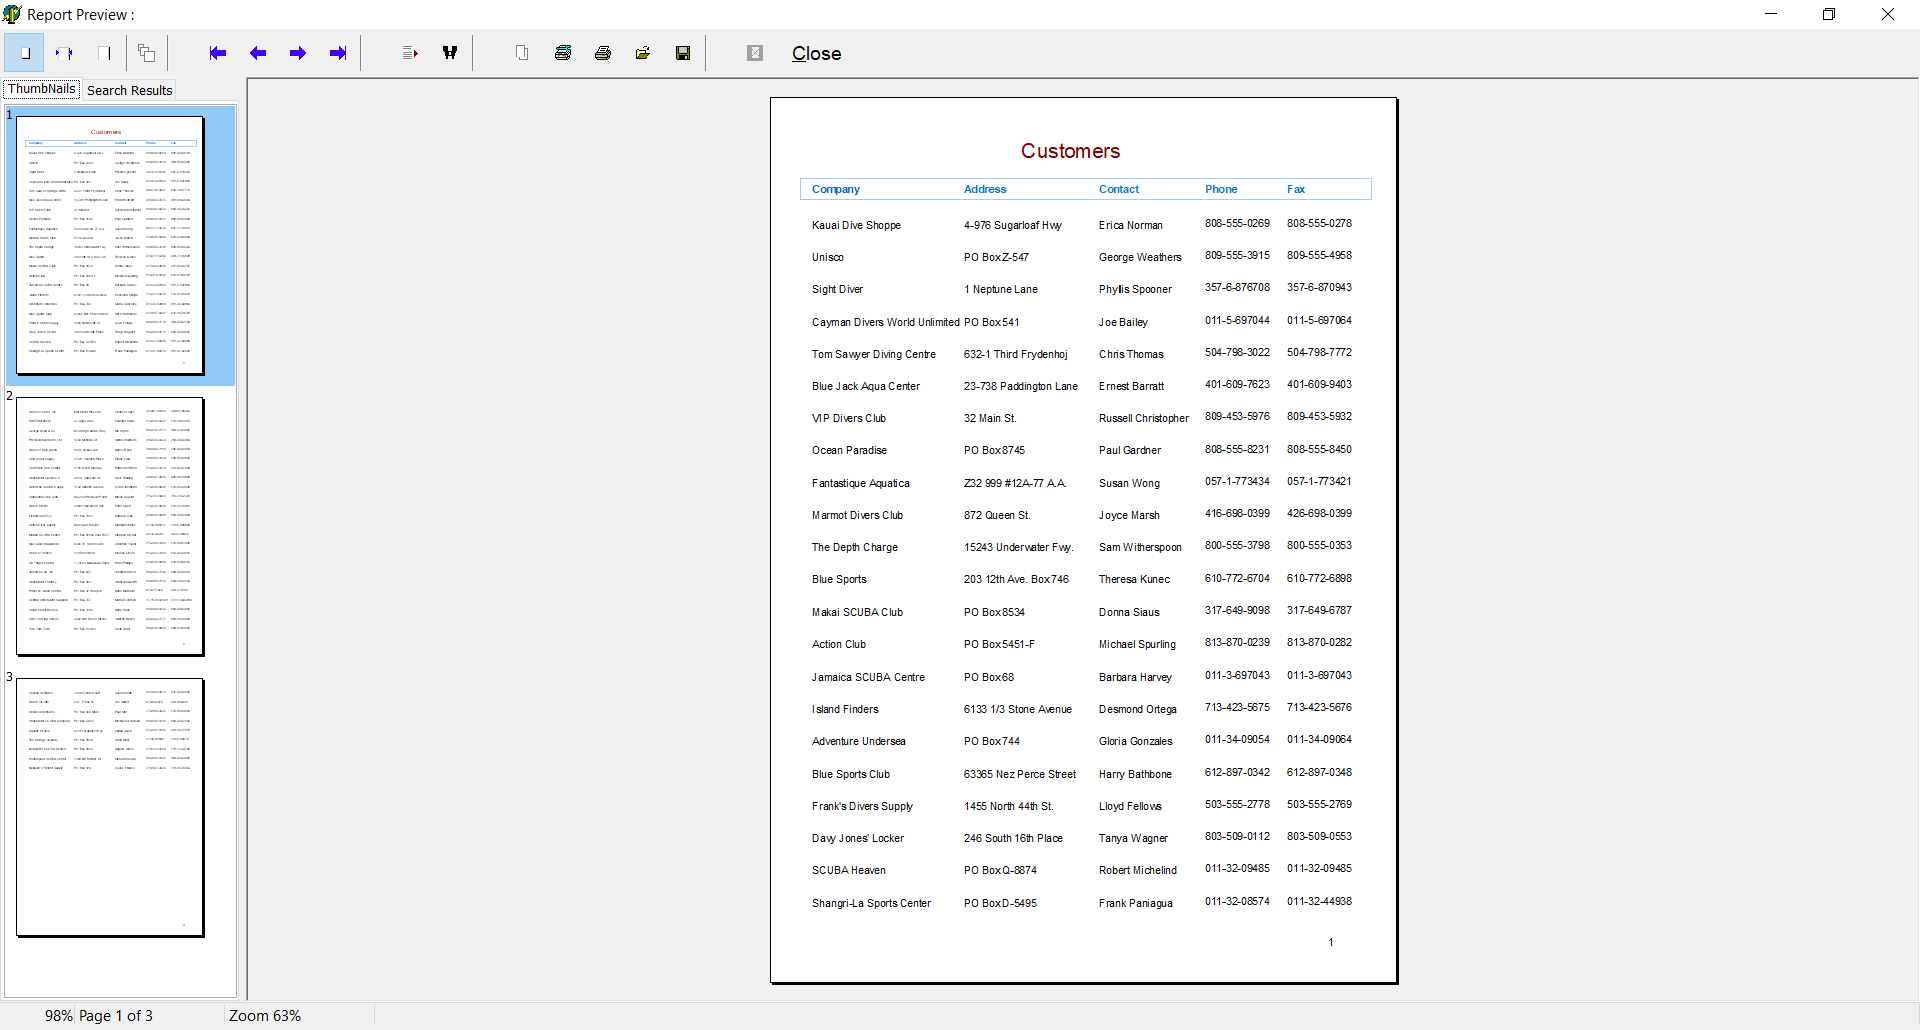This screenshot has height=1030, width=1920.
Task: Click the Ocean Paradise entry
Action: (849, 450)
